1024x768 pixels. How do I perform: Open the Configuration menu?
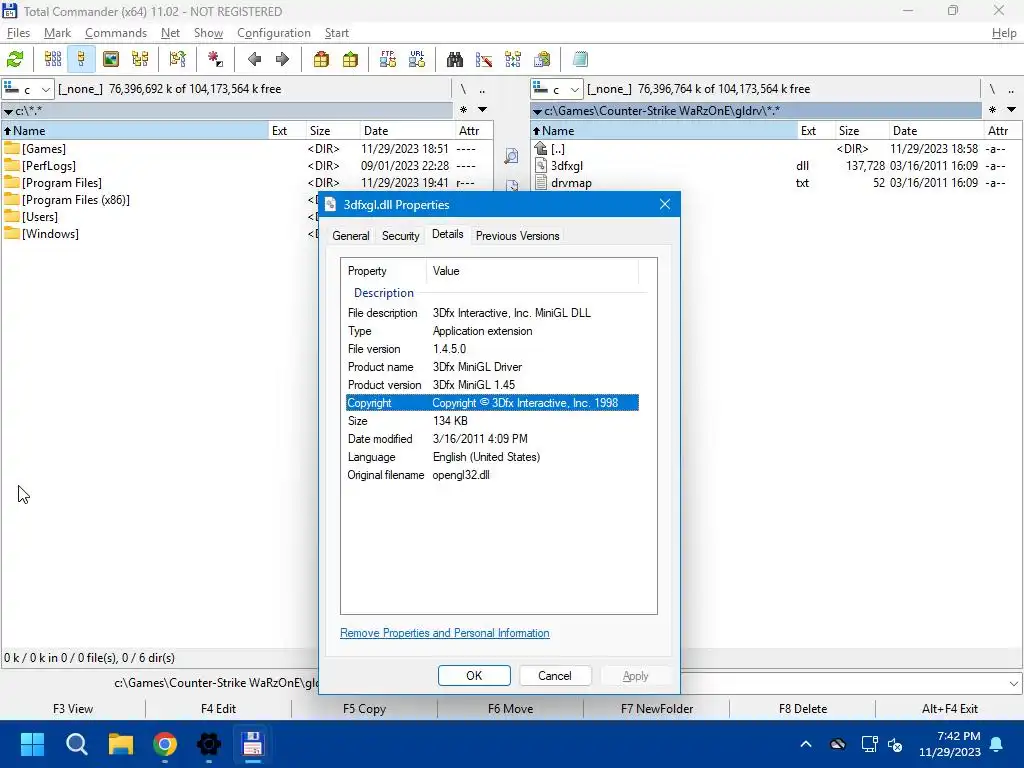(x=274, y=33)
